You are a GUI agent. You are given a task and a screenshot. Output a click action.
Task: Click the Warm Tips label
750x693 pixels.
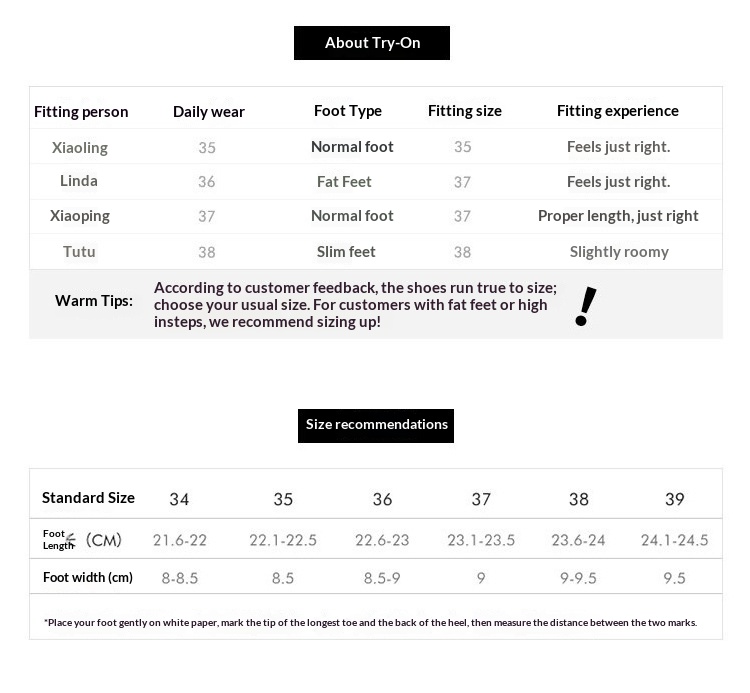(94, 301)
